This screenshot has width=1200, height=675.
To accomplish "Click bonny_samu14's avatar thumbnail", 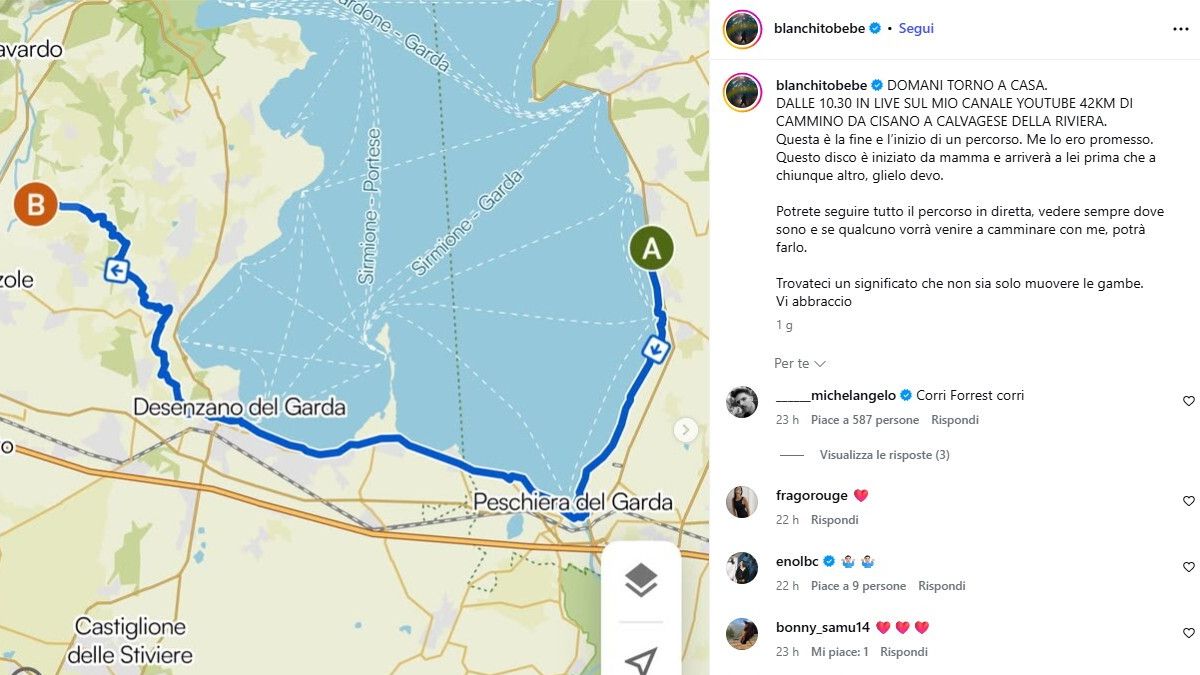I will coord(742,634).
